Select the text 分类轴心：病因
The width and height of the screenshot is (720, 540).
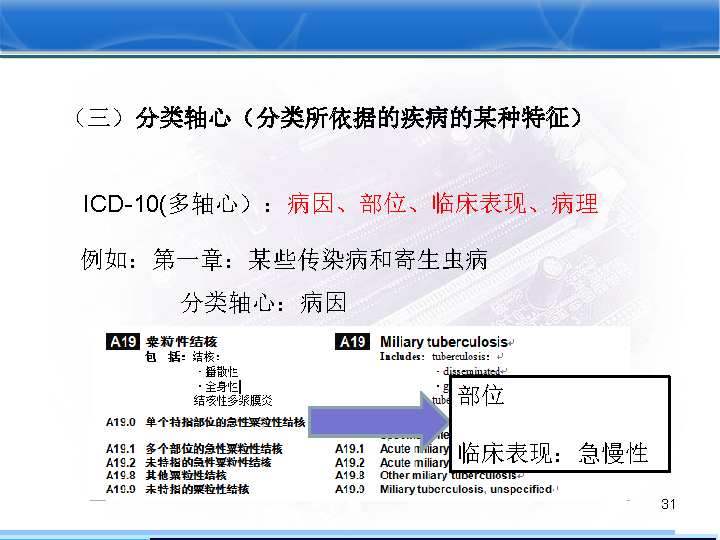click(x=263, y=302)
